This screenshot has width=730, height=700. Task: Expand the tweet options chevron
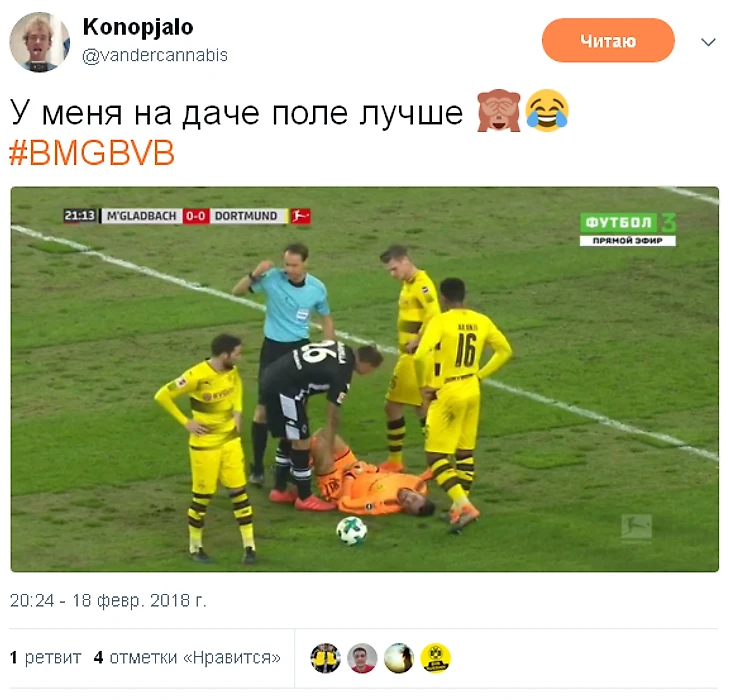[x=708, y=42]
